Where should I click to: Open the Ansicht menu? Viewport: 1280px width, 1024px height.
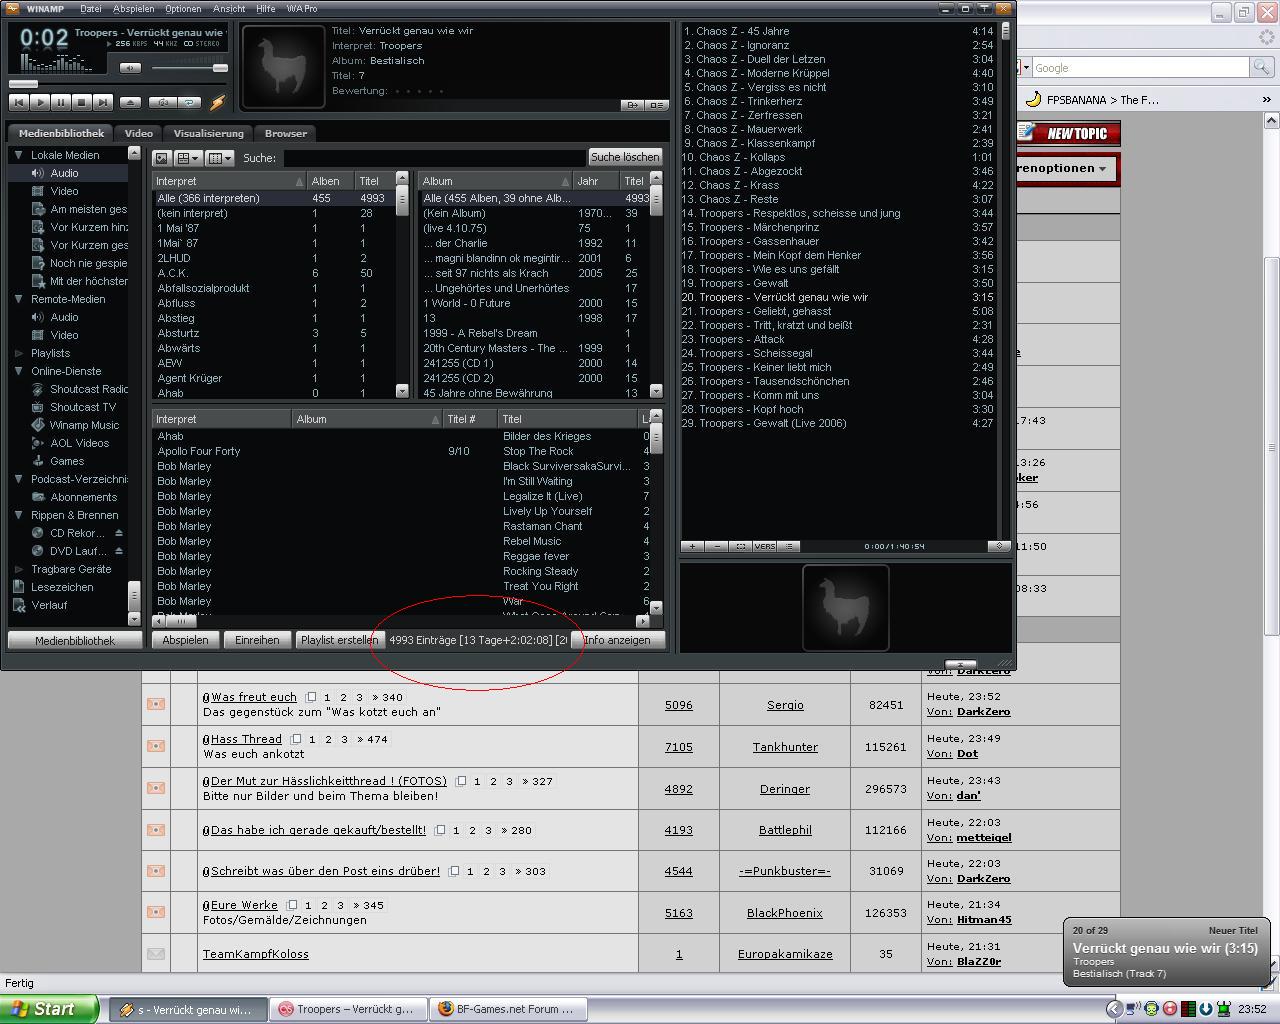229,9
